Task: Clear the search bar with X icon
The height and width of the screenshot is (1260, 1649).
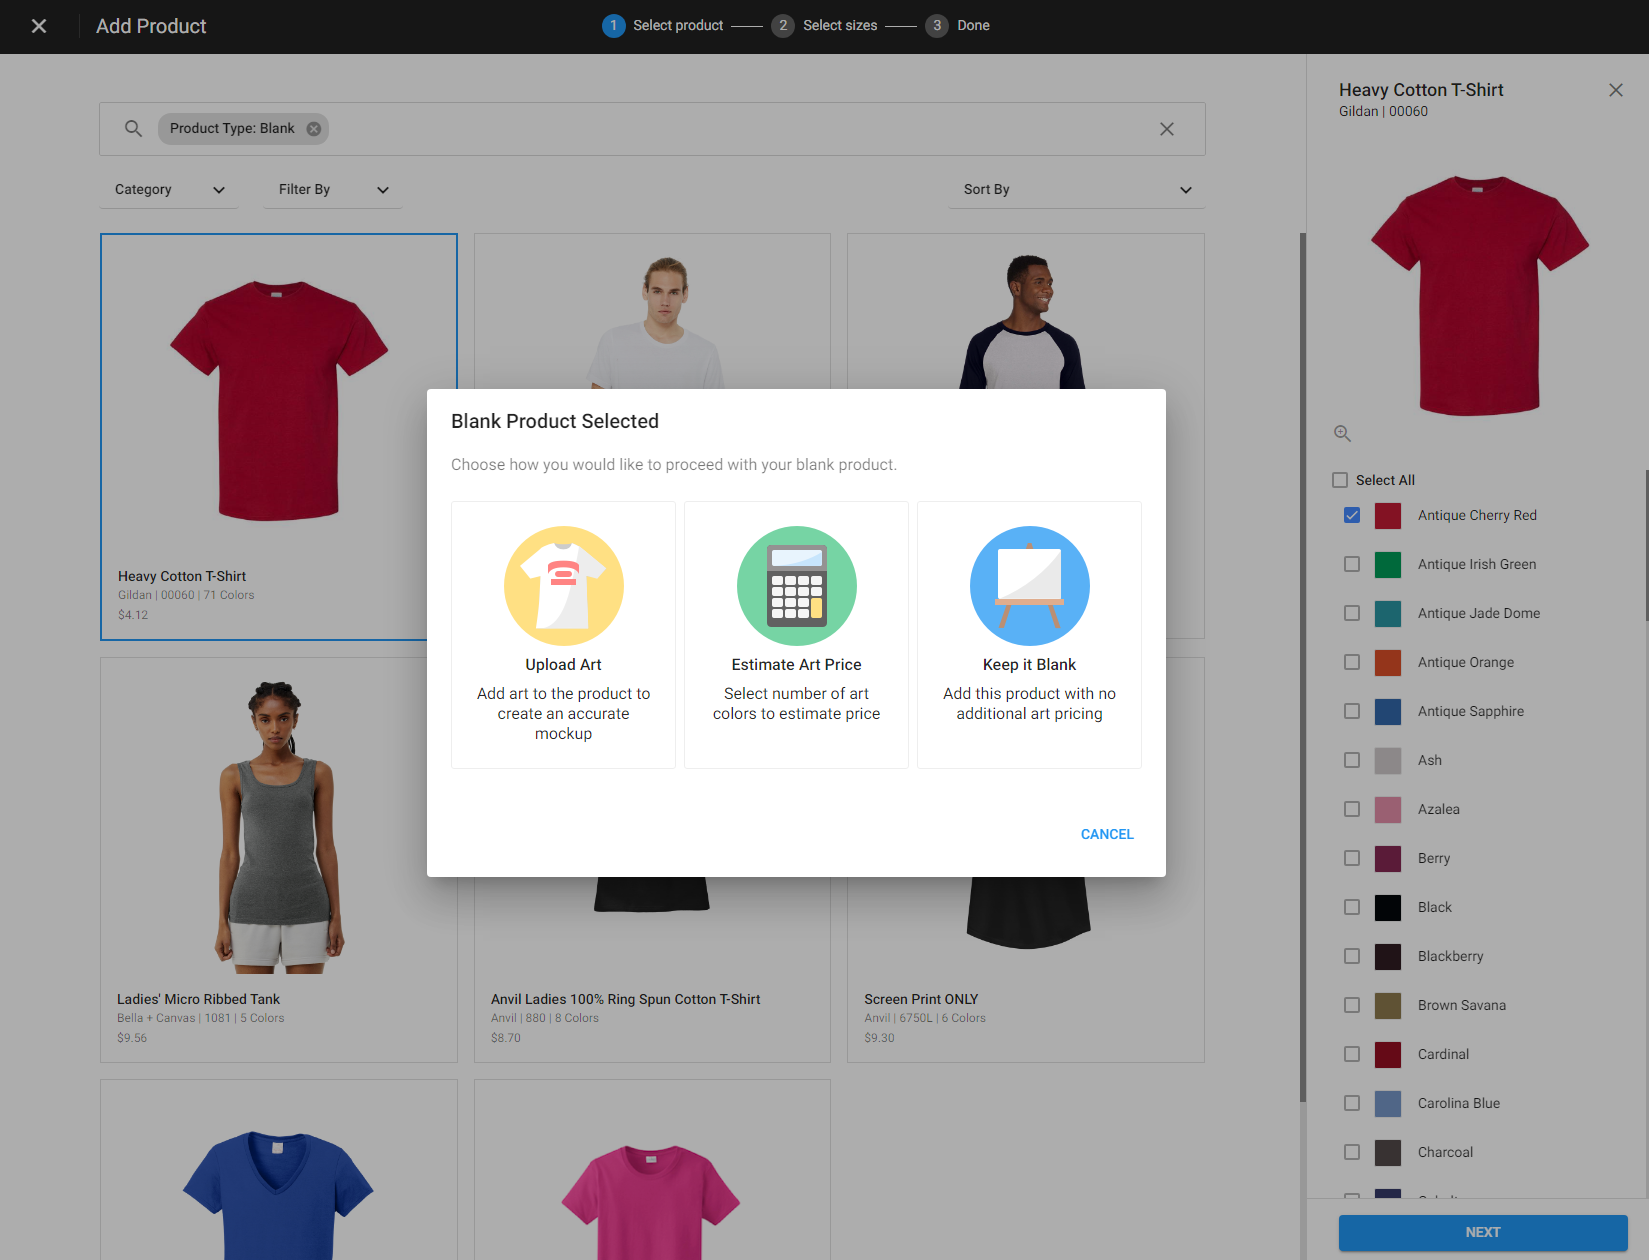Action: [1166, 129]
